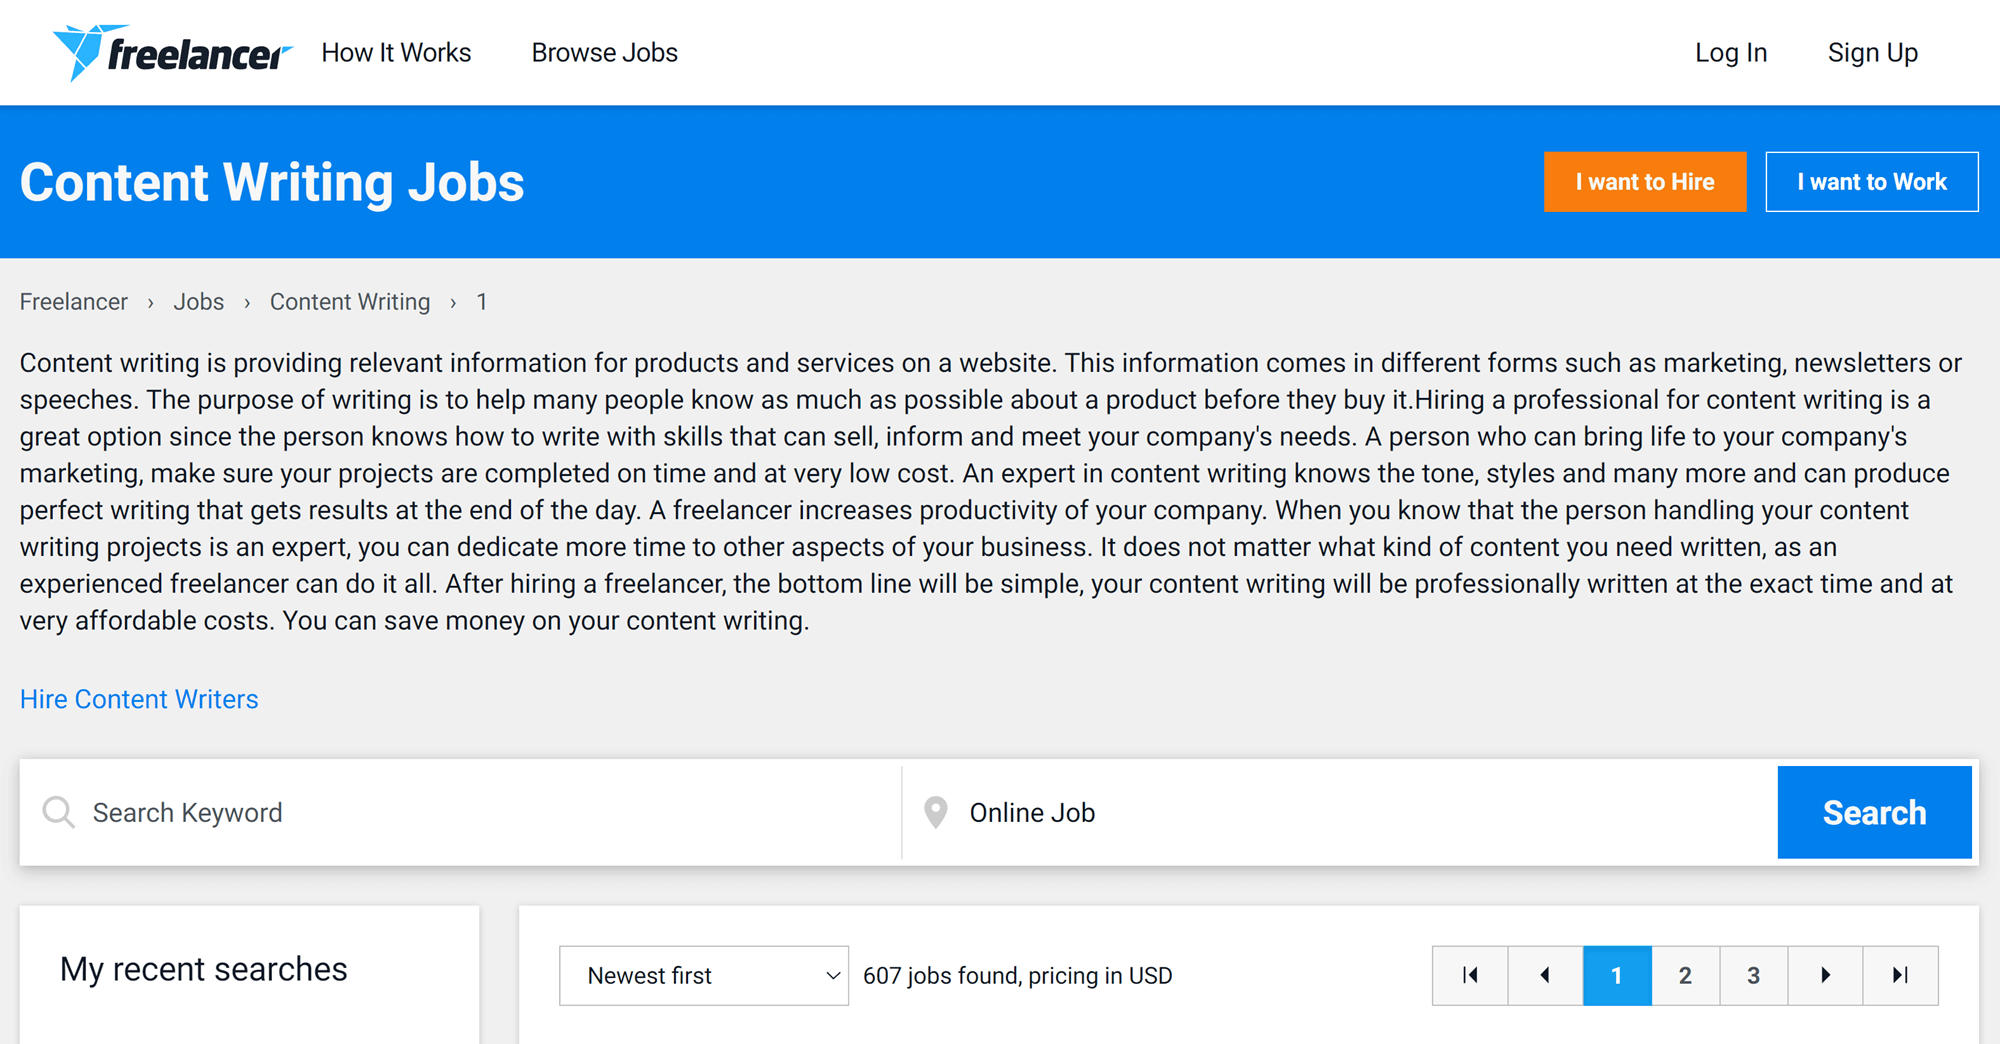This screenshot has height=1044, width=2000.
Task: Click the magnifying glass search icon
Action: 59,812
